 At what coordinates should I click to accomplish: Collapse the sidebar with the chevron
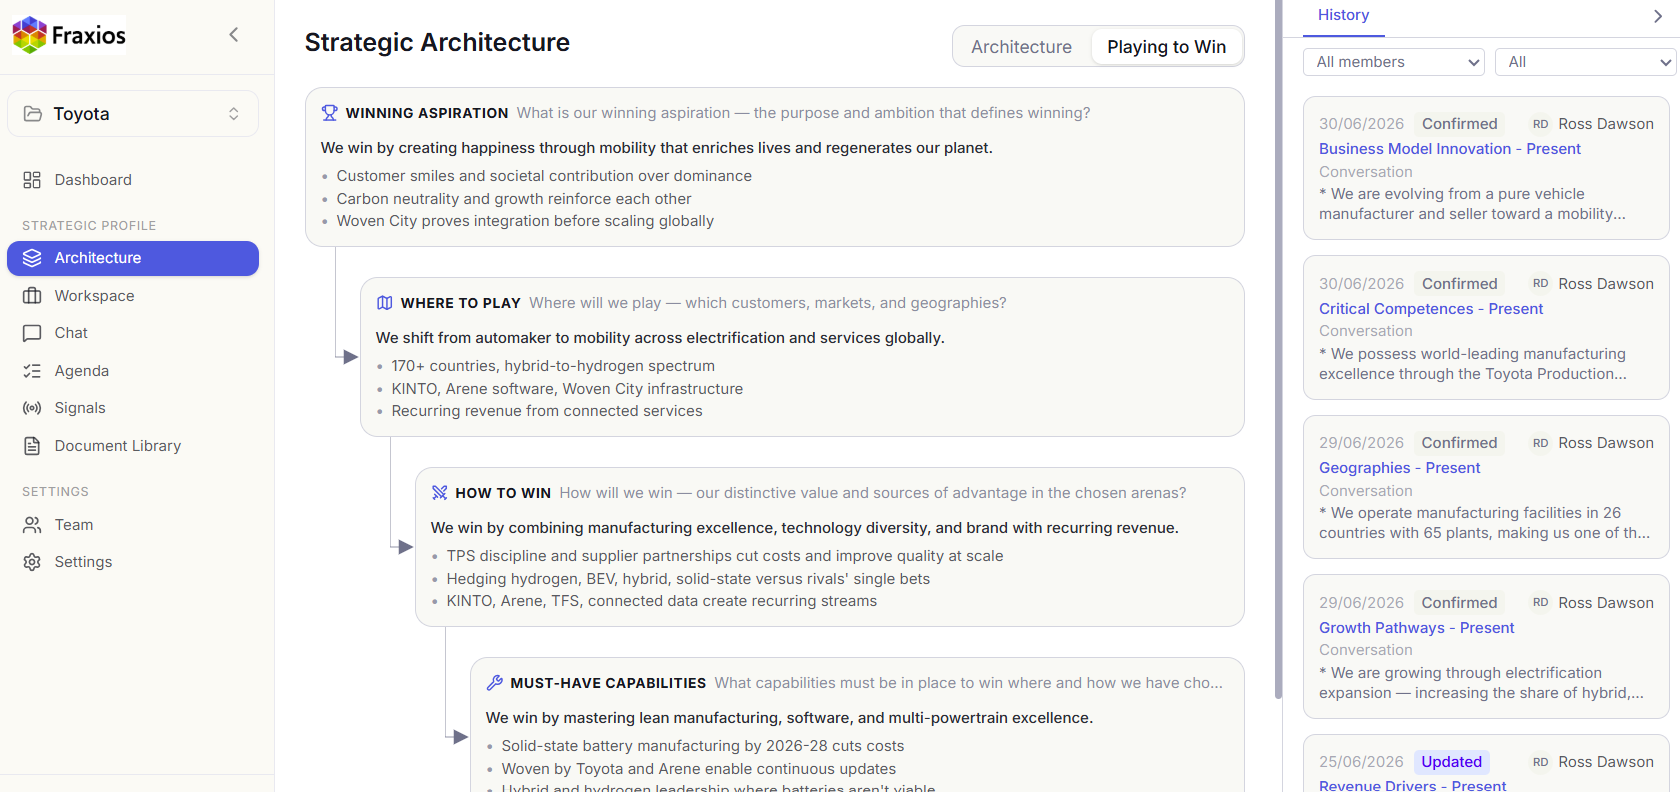234,35
